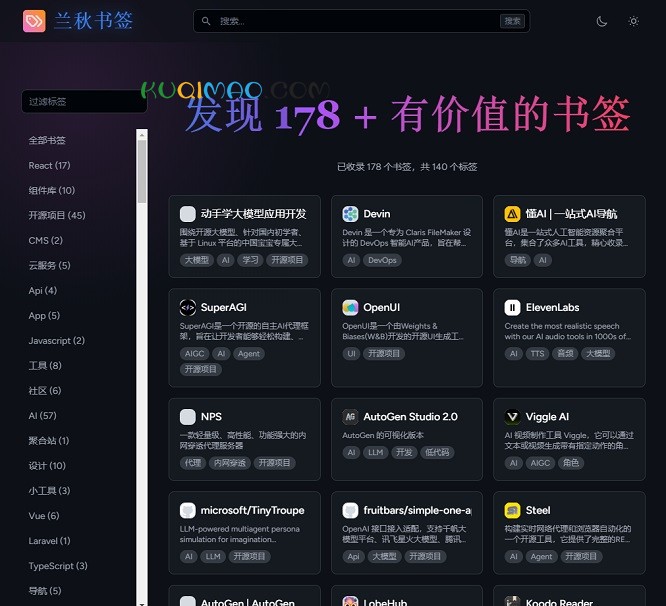Open the Steel bookmark title

[x=538, y=510]
